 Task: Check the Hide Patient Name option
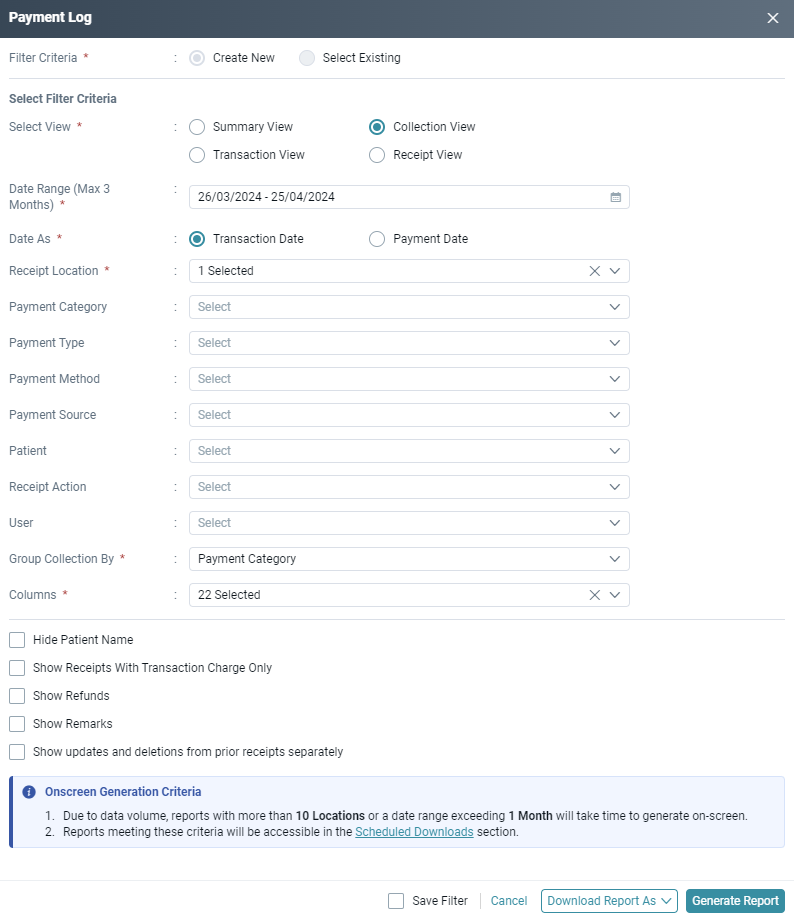point(16,639)
